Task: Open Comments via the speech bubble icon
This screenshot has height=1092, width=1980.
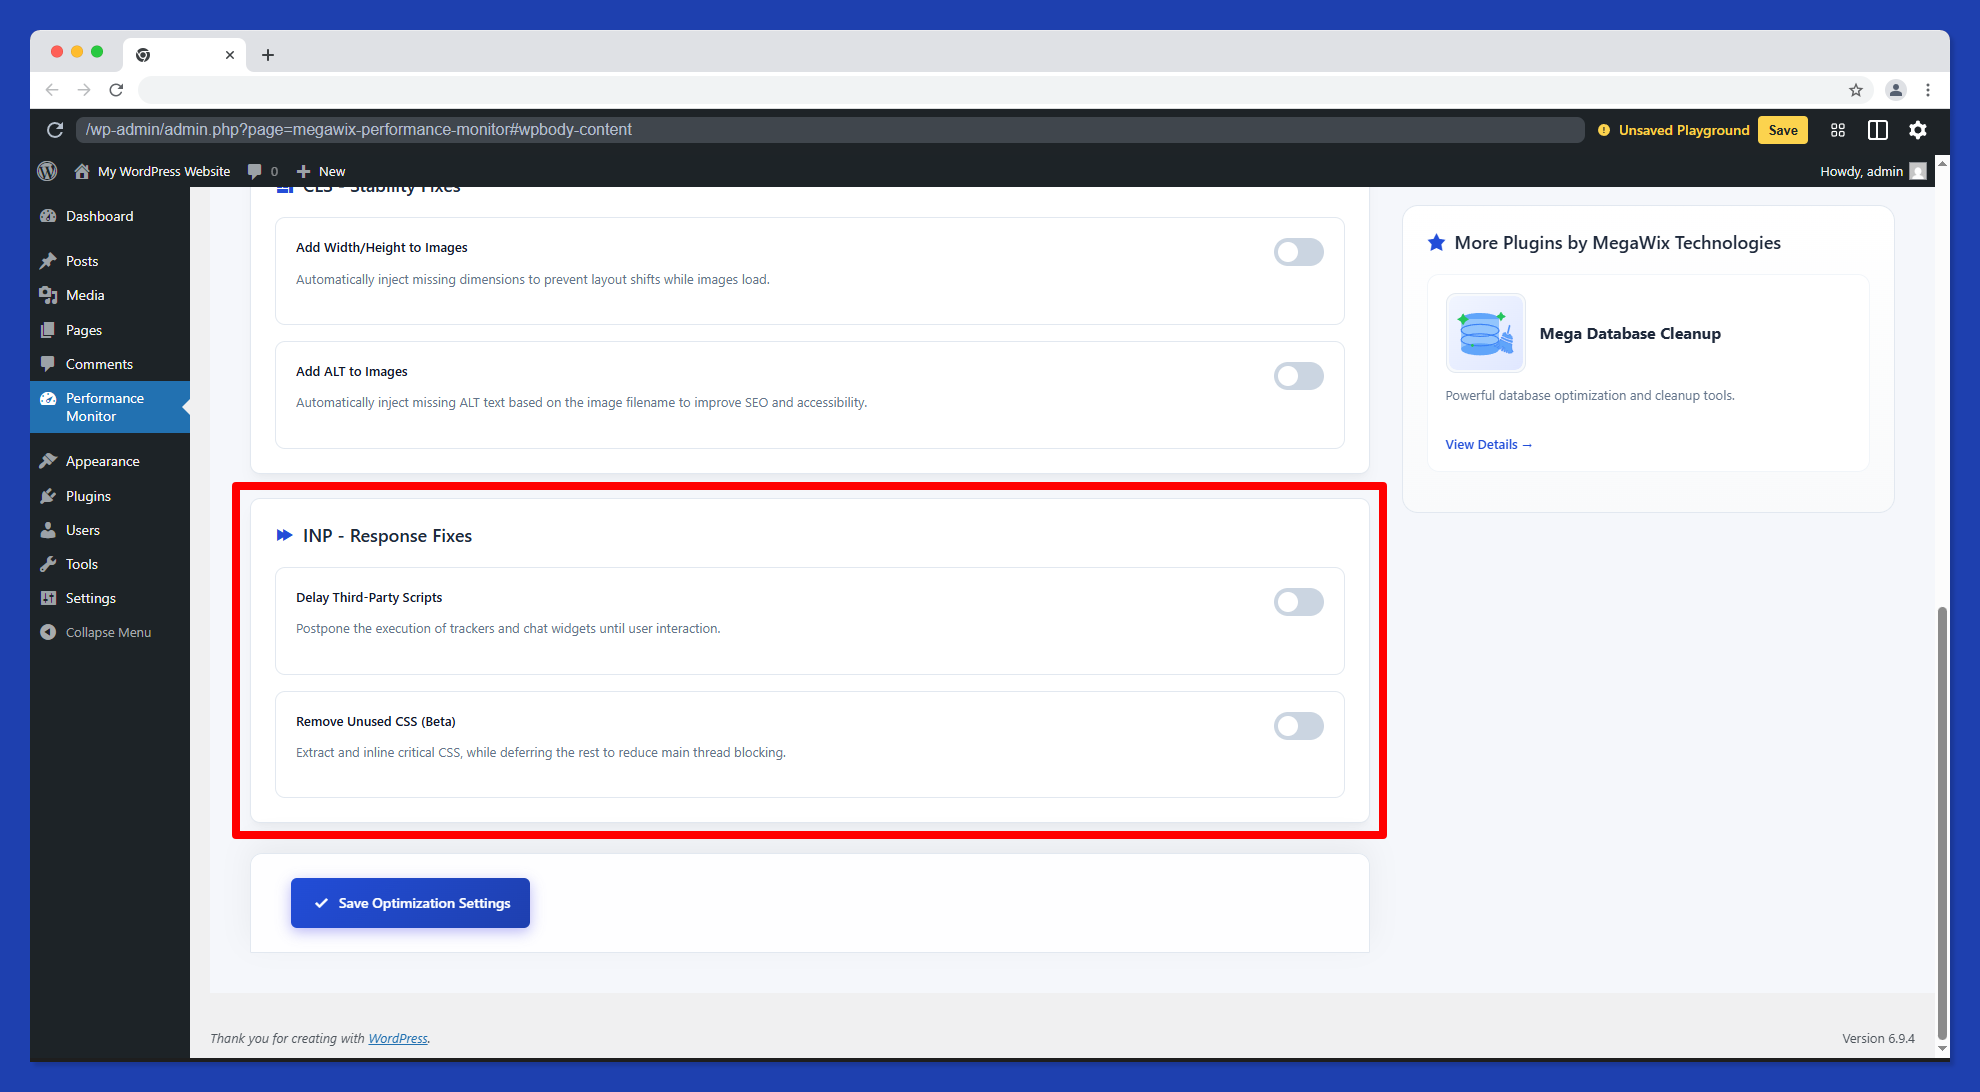Action: (x=49, y=364)
